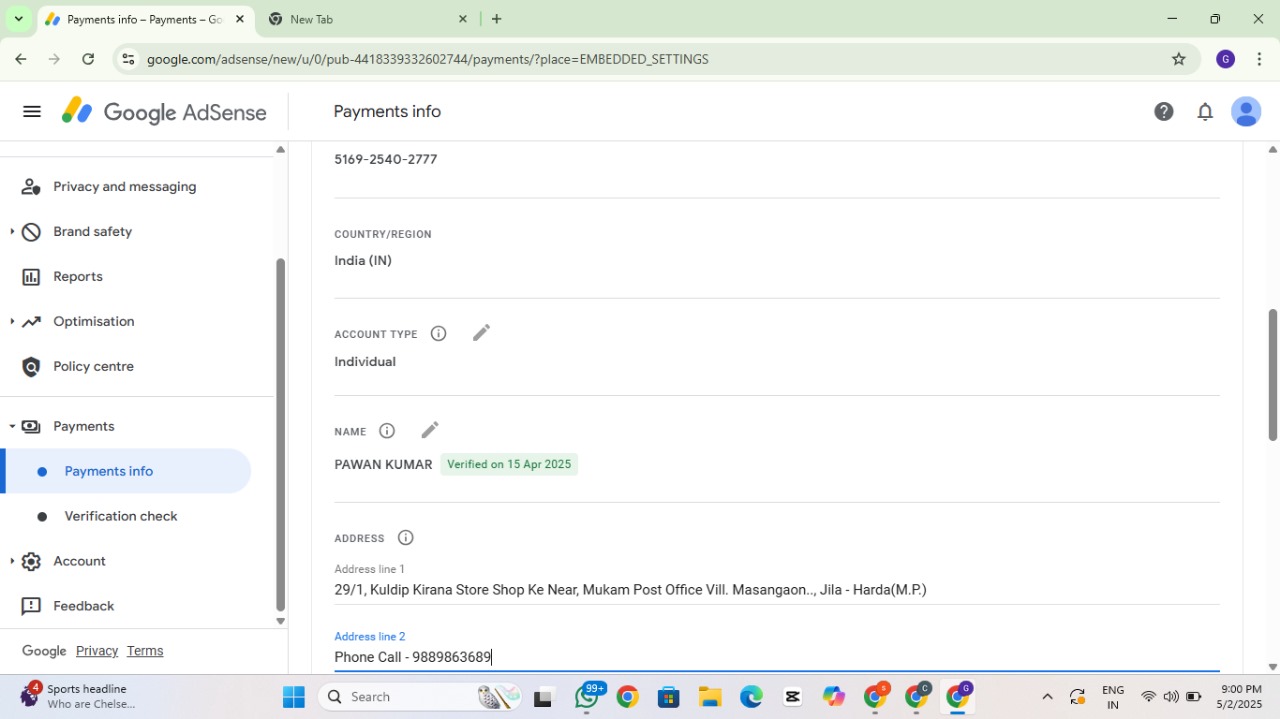This screenshot has height=719, width=1280.
Task: Click the 'Verified on 15 Apr 2025' badge
Action: coord(509,464)
